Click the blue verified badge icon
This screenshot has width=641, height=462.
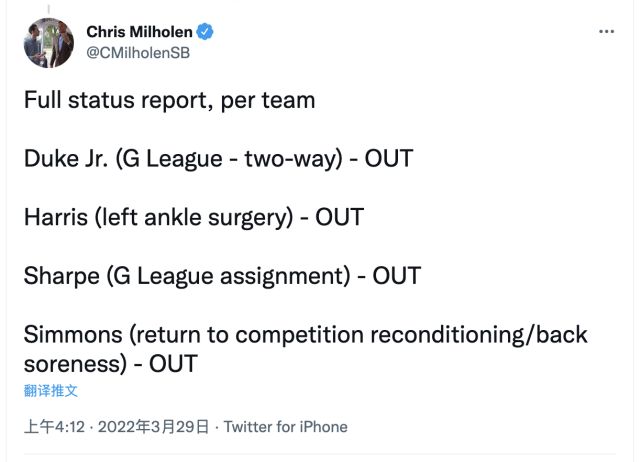(x=205, y=32)
